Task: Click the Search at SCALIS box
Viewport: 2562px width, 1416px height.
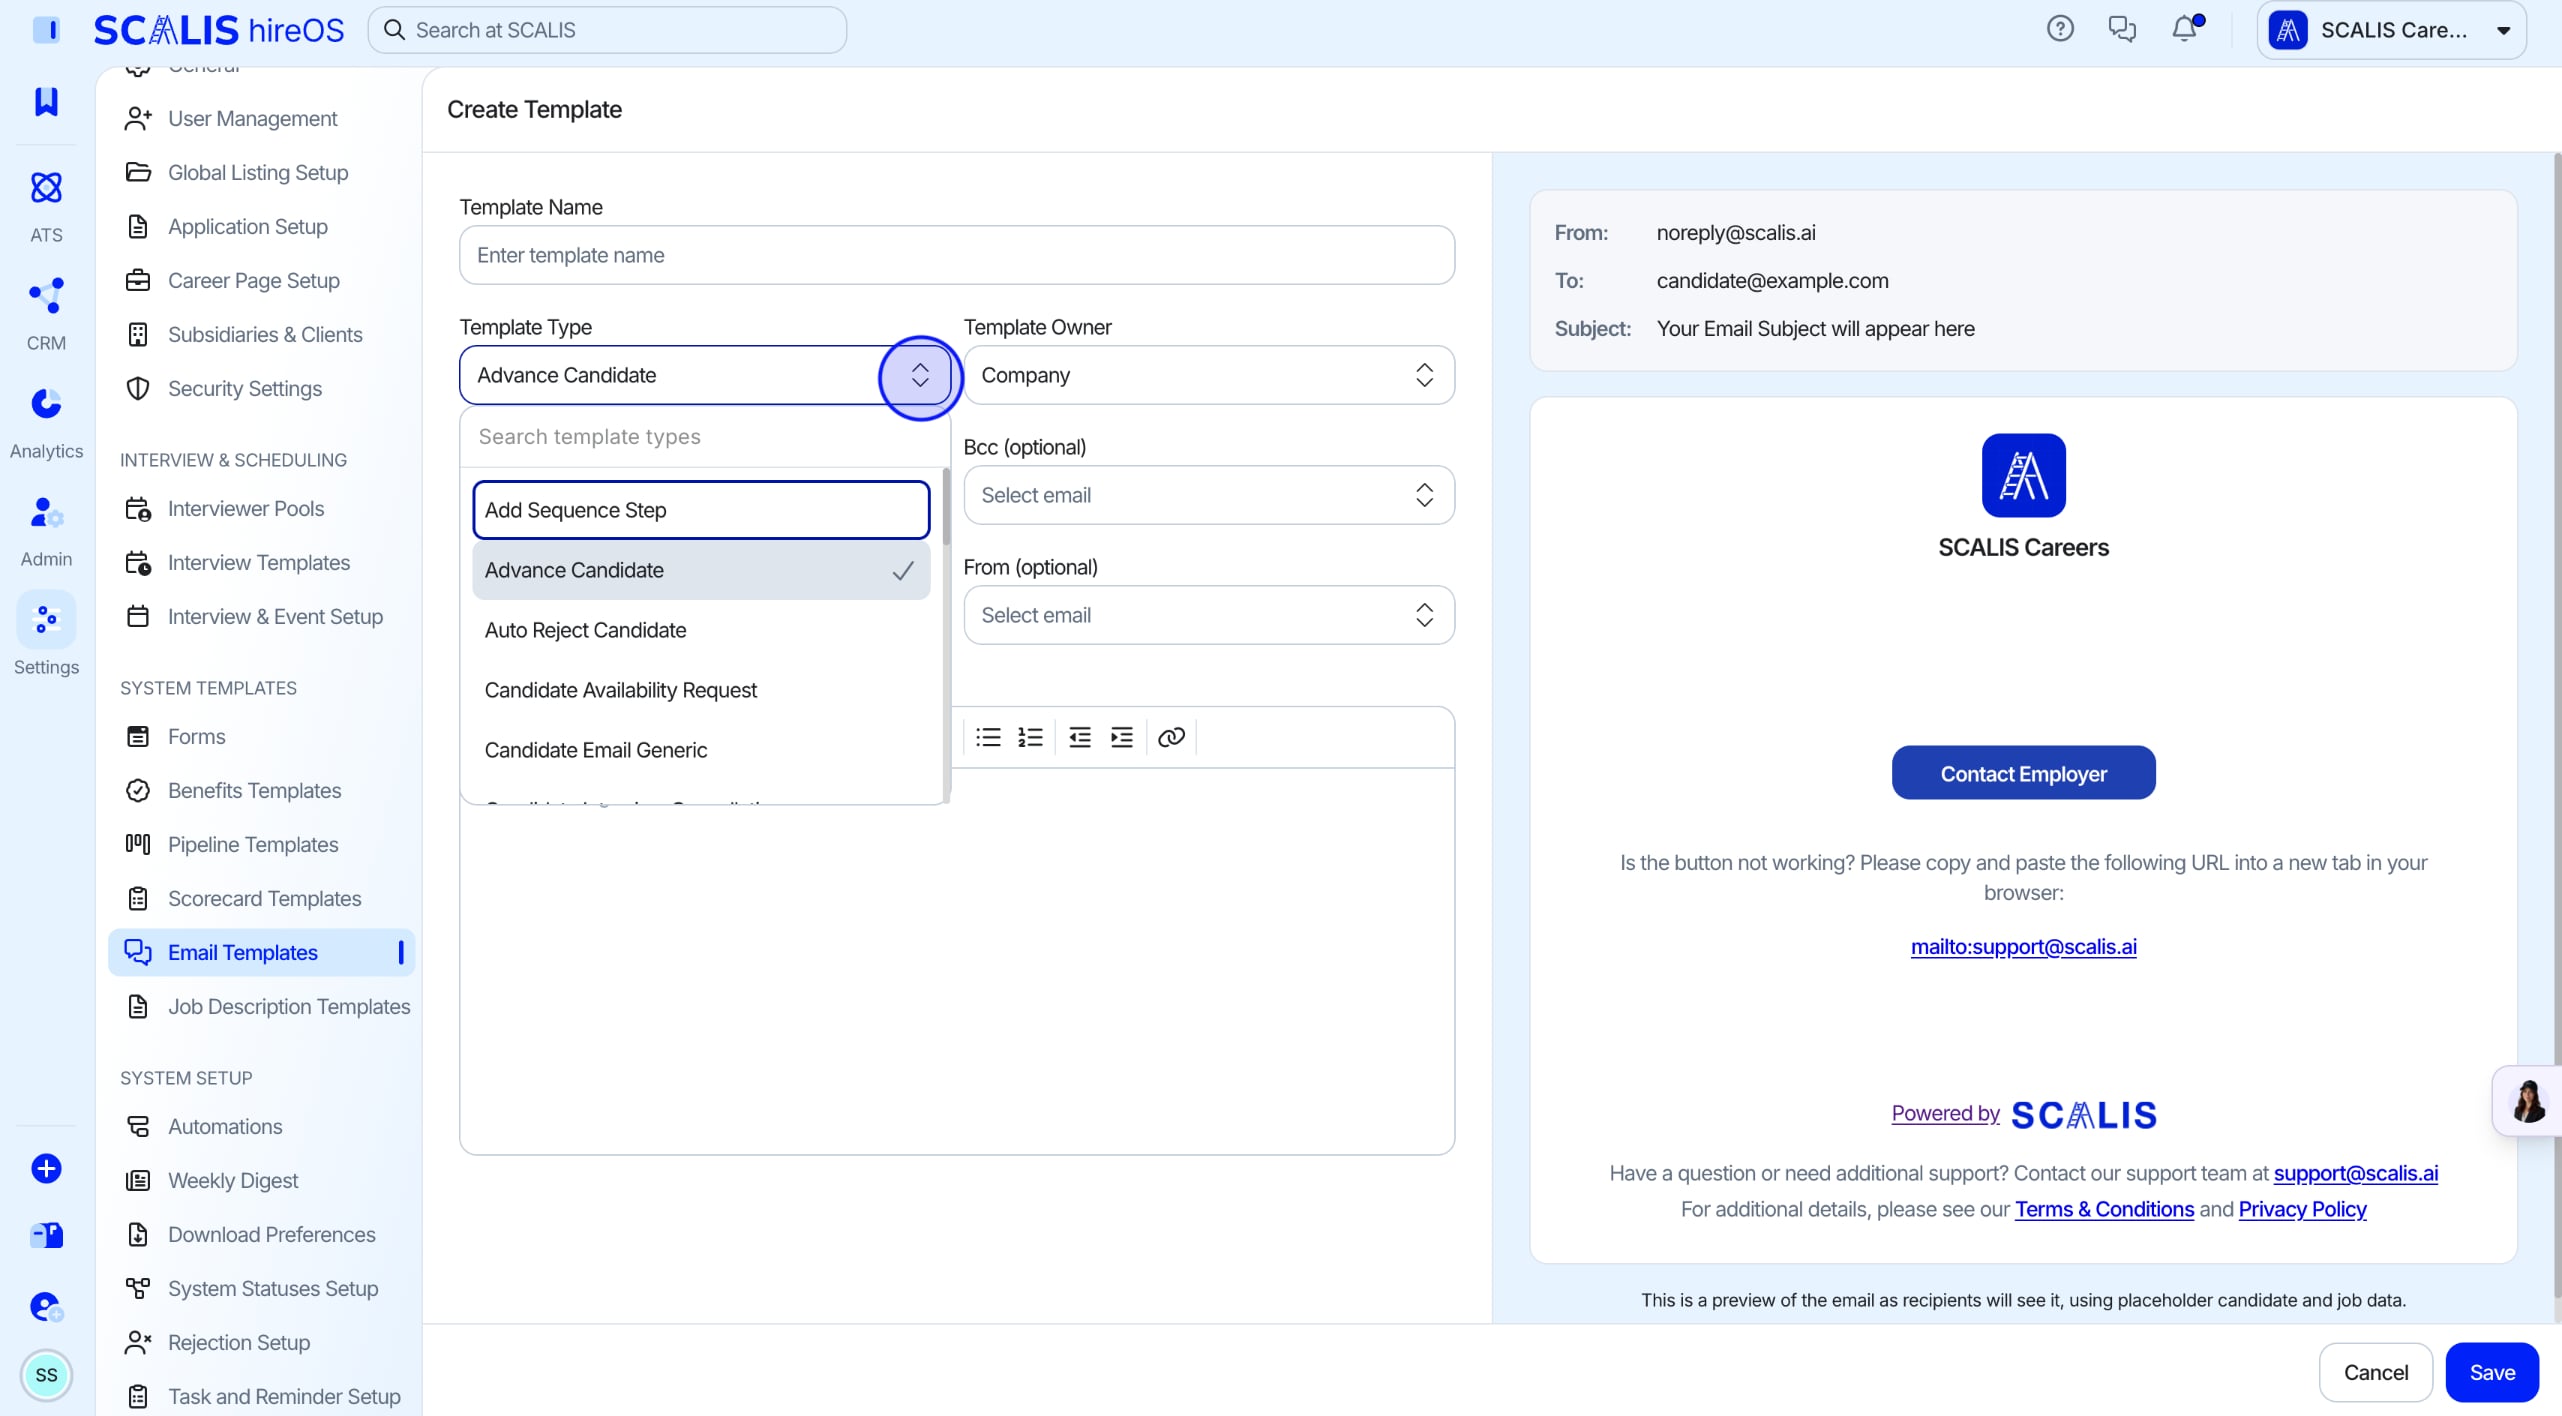Action: 607,30
